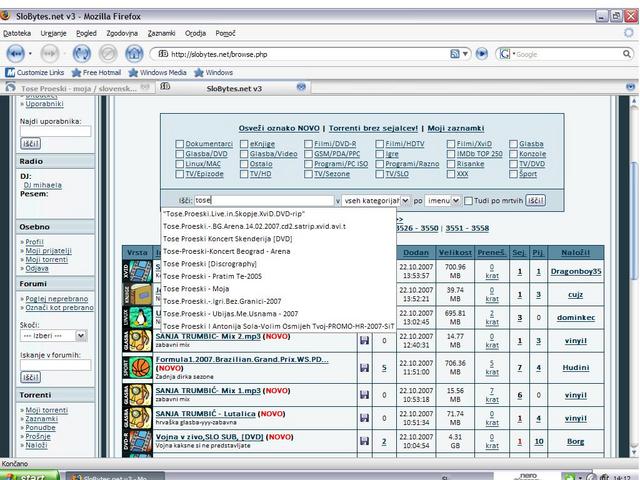Click the stop loading button

(108, 53)
